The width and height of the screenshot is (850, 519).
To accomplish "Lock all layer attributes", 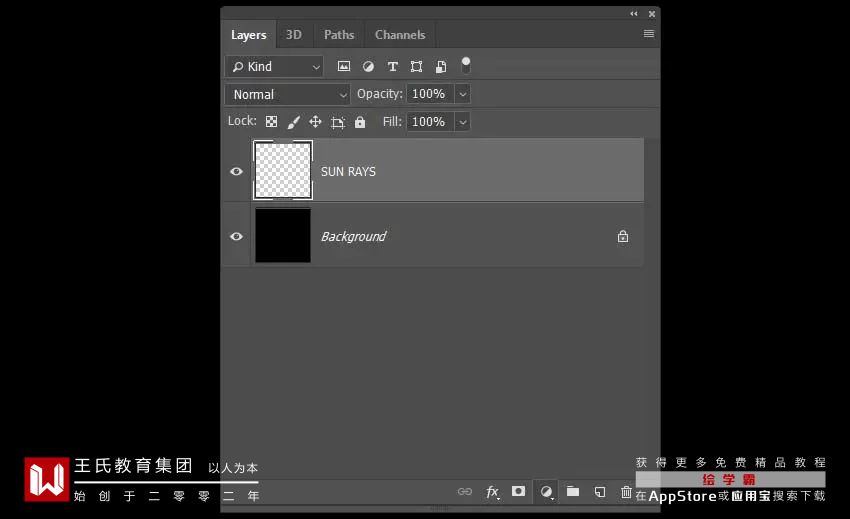I will [360, 121].
